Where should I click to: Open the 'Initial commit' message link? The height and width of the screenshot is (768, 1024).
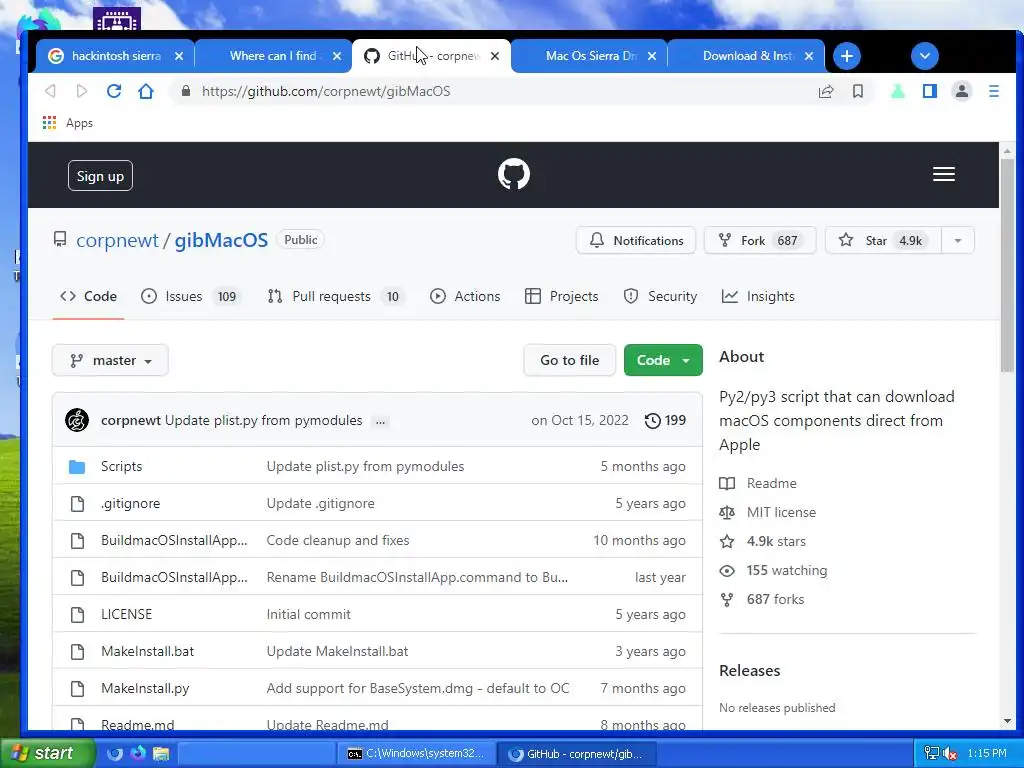click(308, 615)
